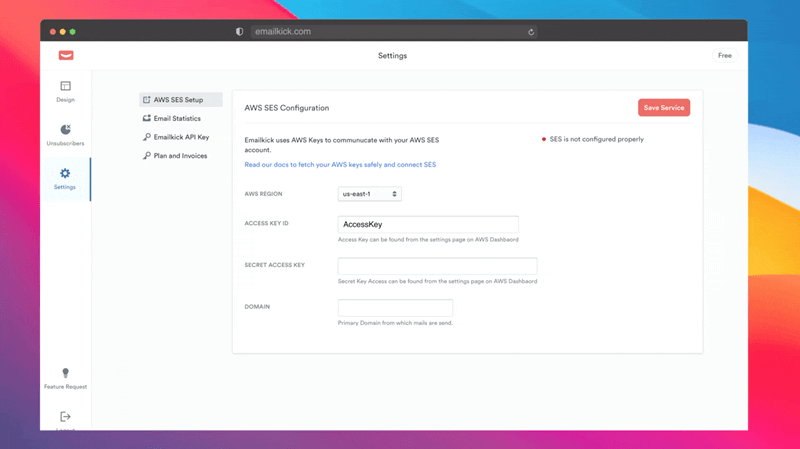Open Feature Request lightbulb icon

[x=65, y=373]
